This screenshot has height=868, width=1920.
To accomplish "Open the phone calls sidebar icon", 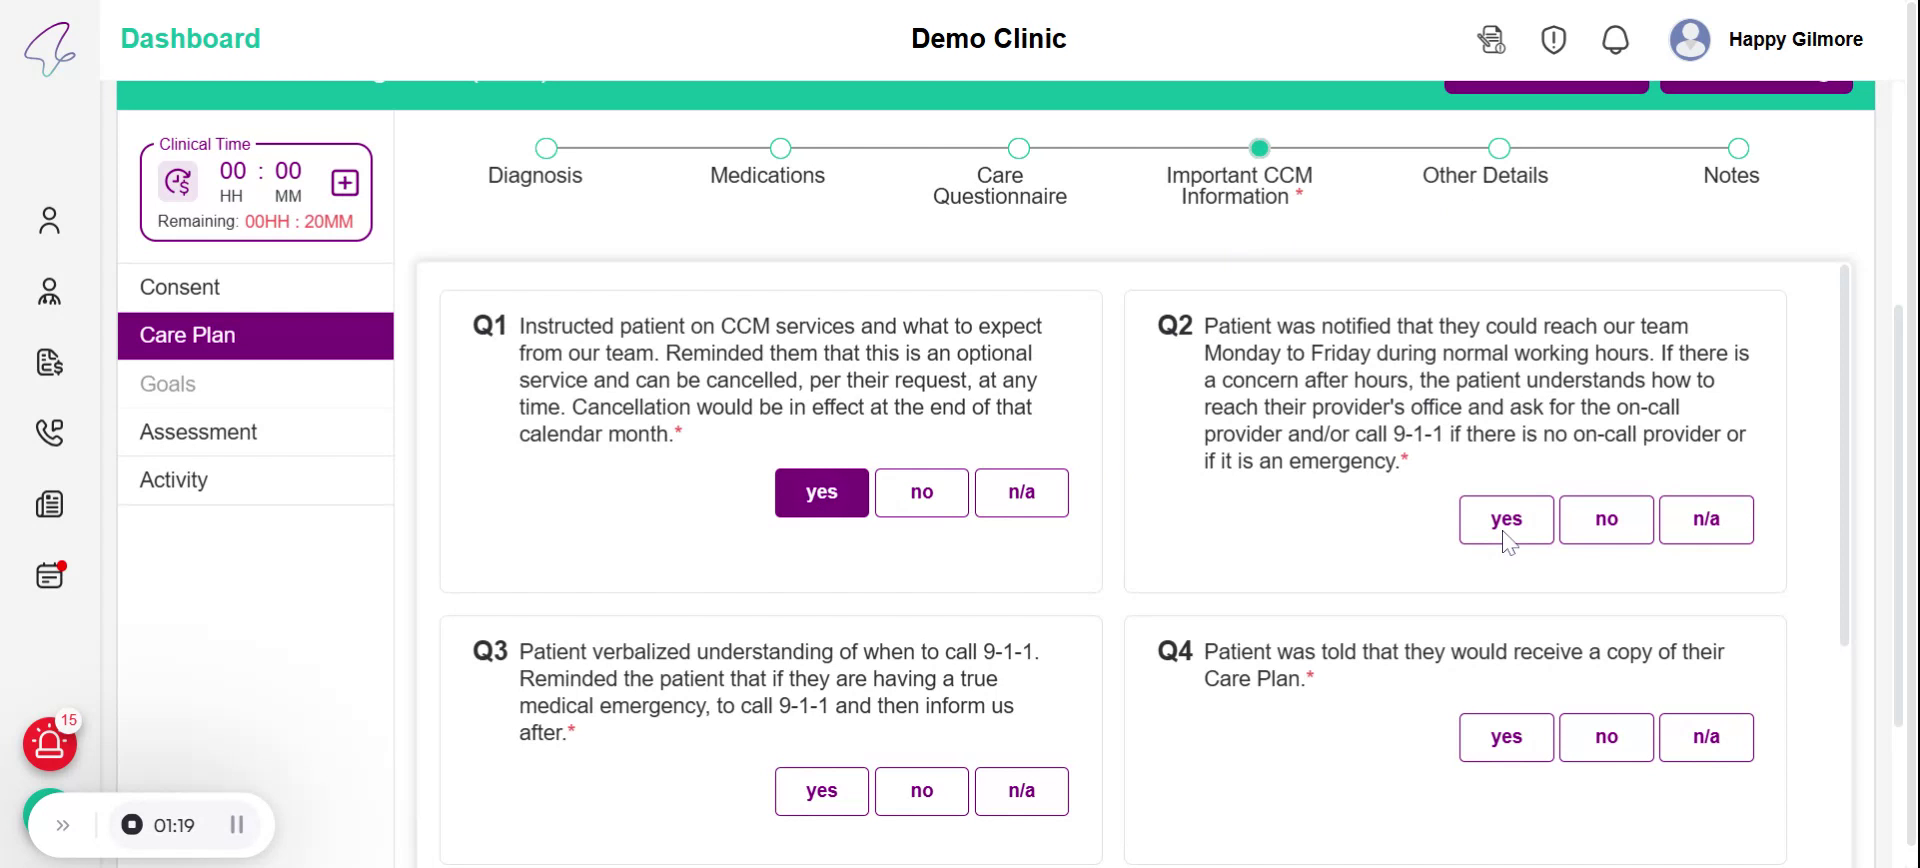I will 49,432.
